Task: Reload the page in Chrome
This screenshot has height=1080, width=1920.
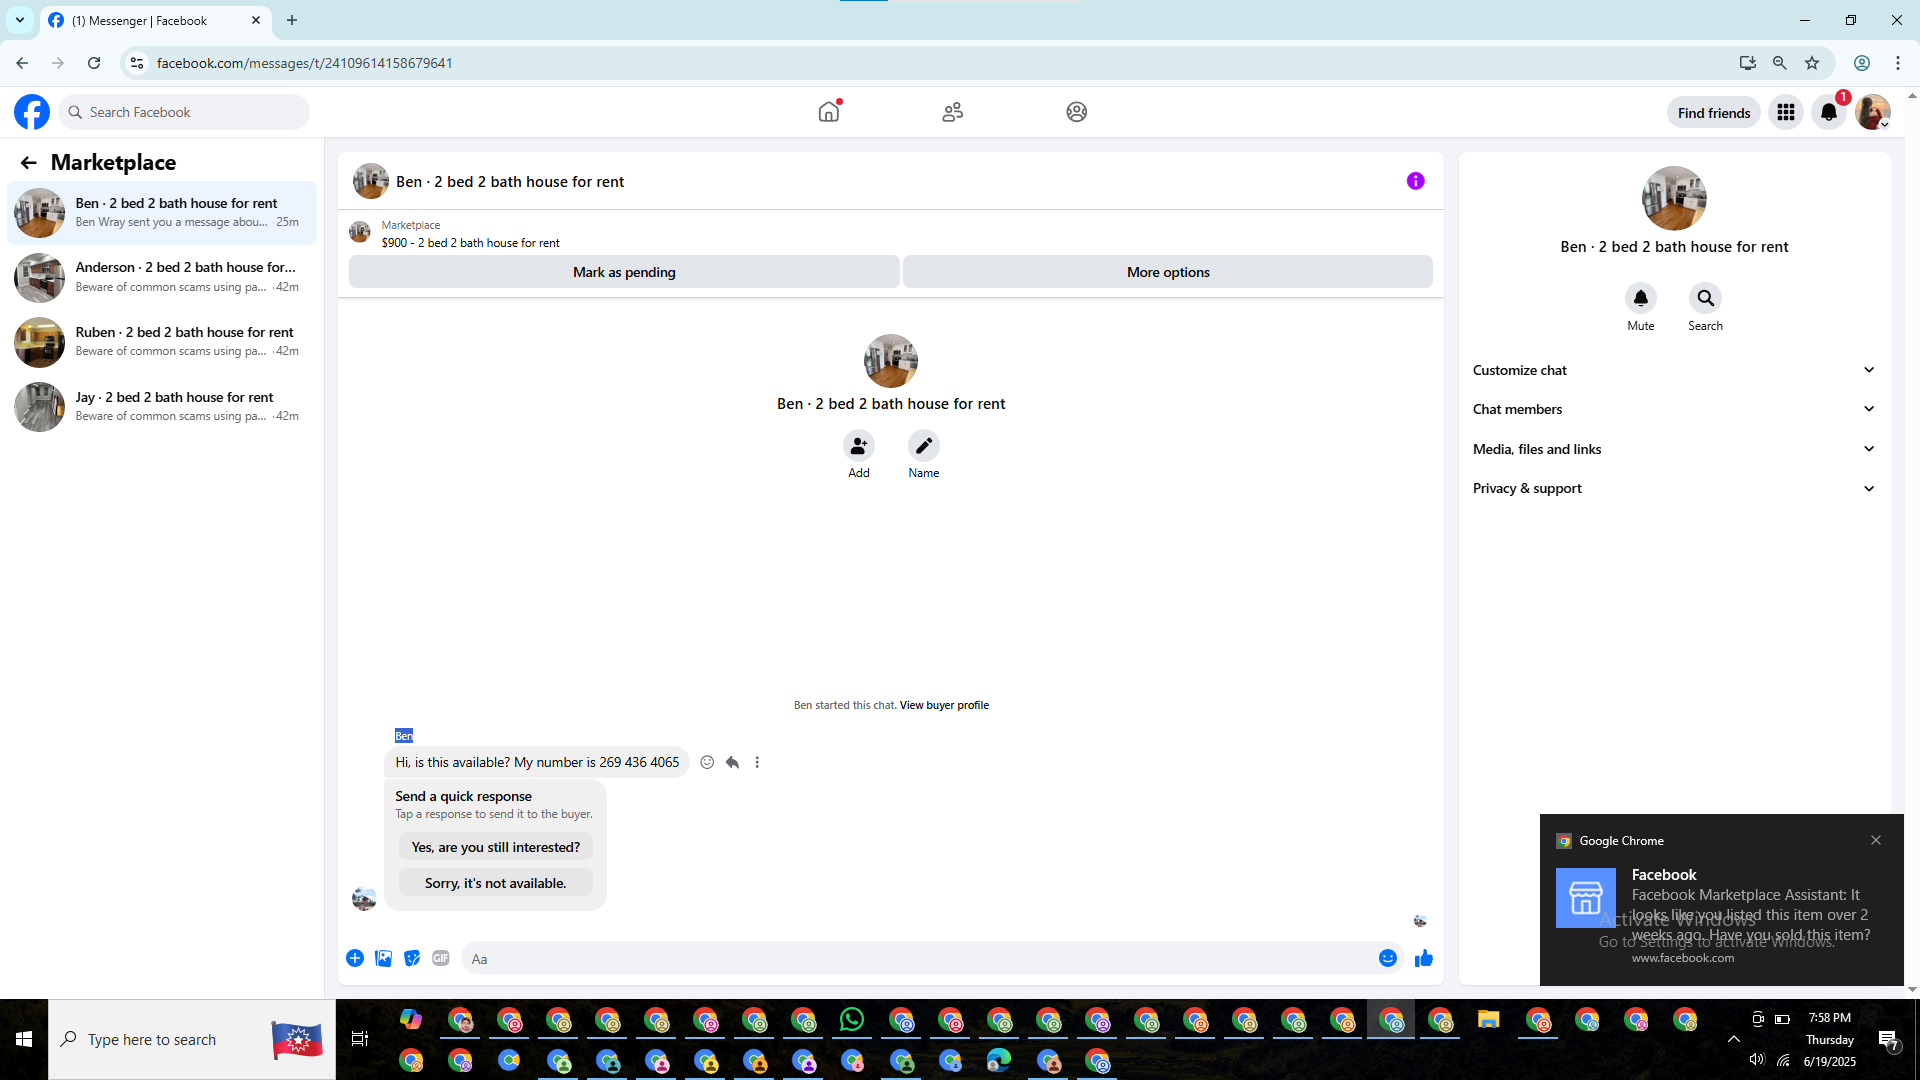Action: (94, 63)
